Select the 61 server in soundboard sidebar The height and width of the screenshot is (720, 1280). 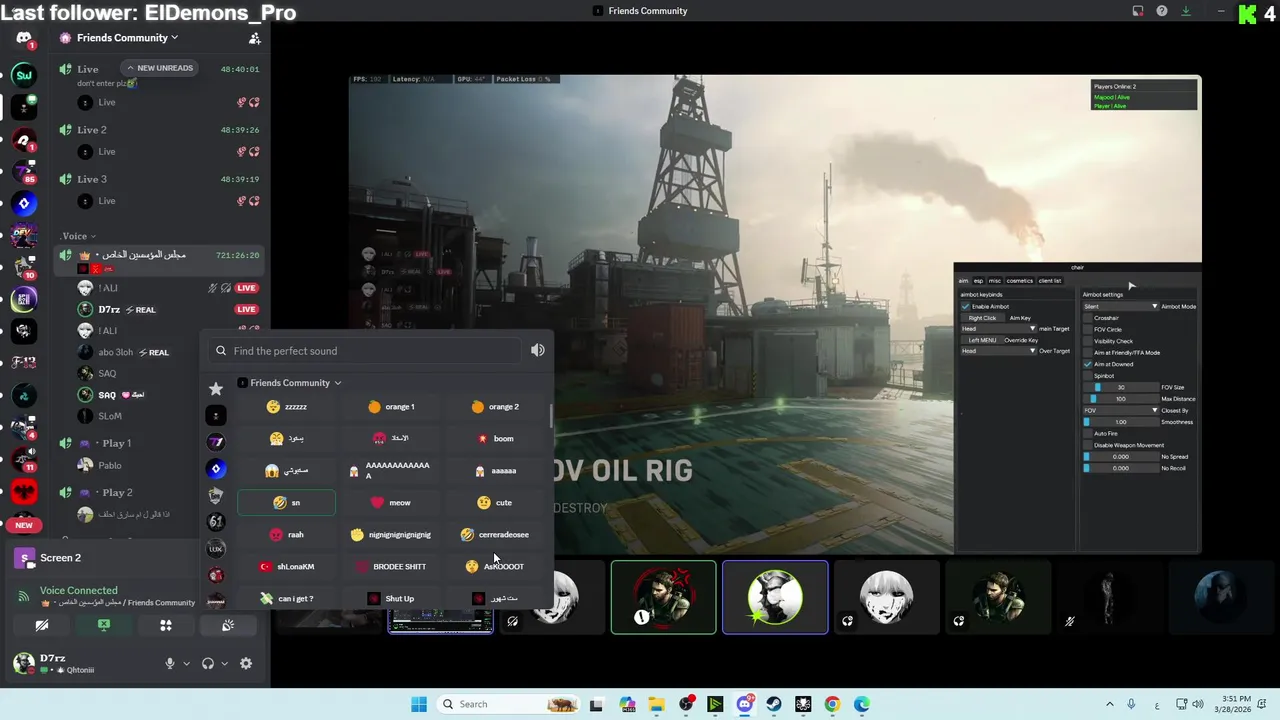(216, 522)
